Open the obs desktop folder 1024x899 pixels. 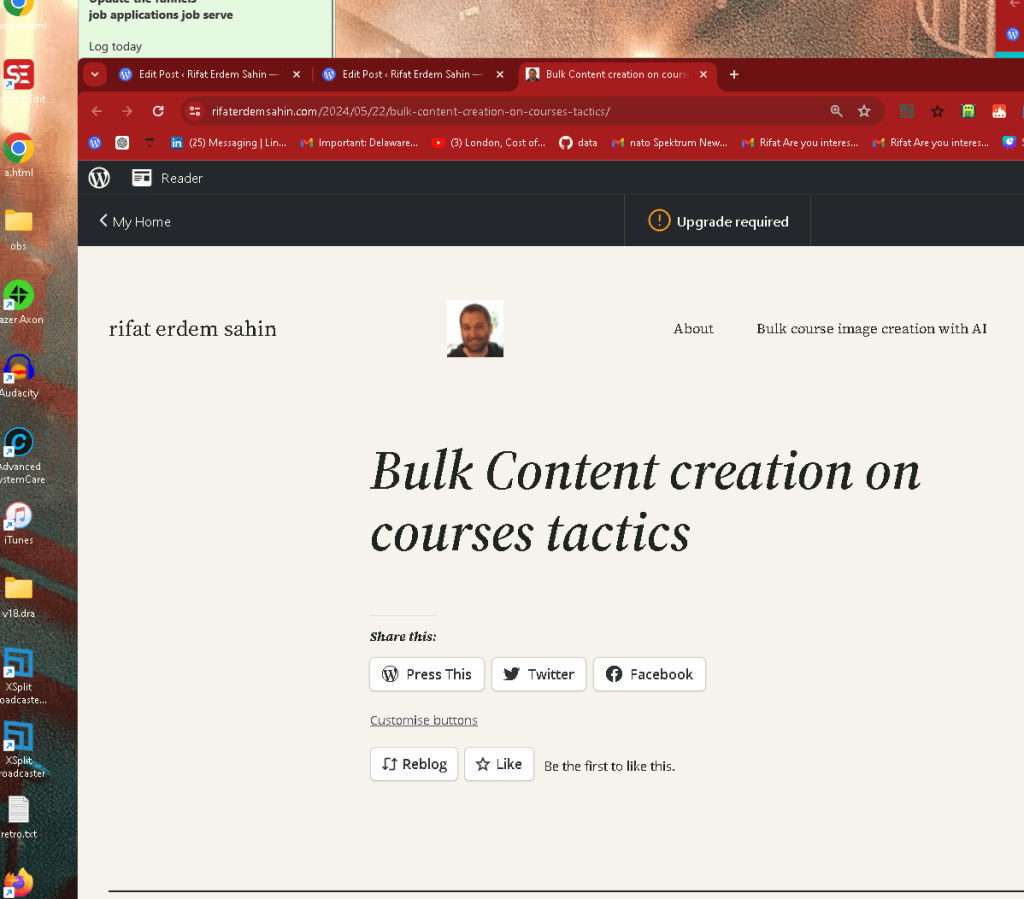18,229
